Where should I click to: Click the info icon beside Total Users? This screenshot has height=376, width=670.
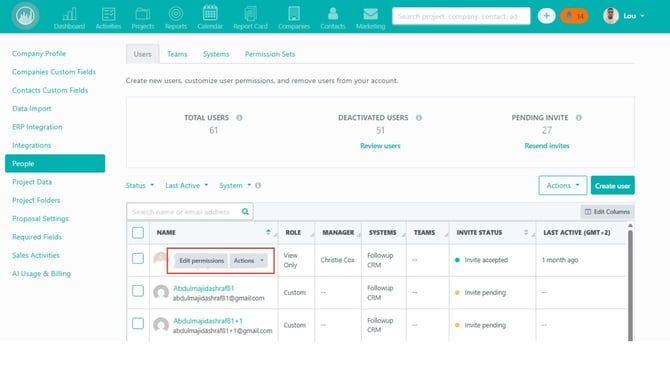click(x=239, y=118)
